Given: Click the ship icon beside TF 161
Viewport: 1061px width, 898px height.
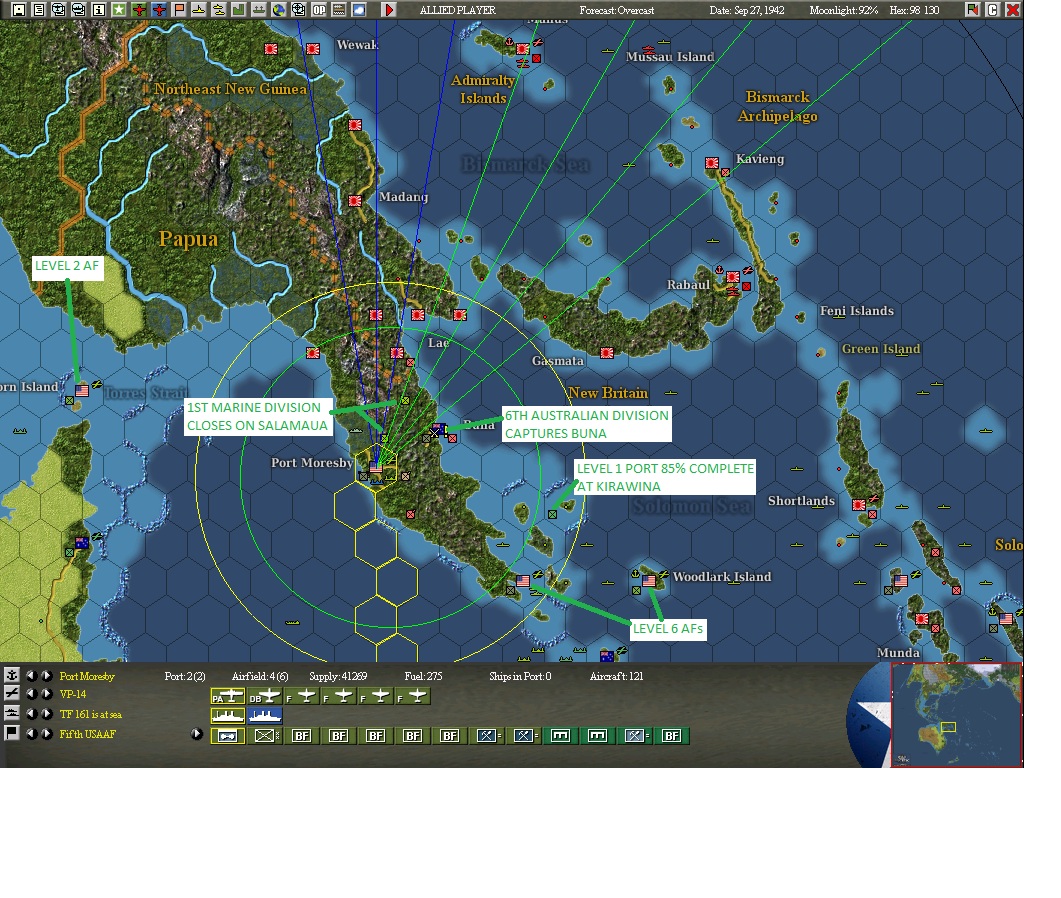Looking at the screenshot, I should 12,713.
